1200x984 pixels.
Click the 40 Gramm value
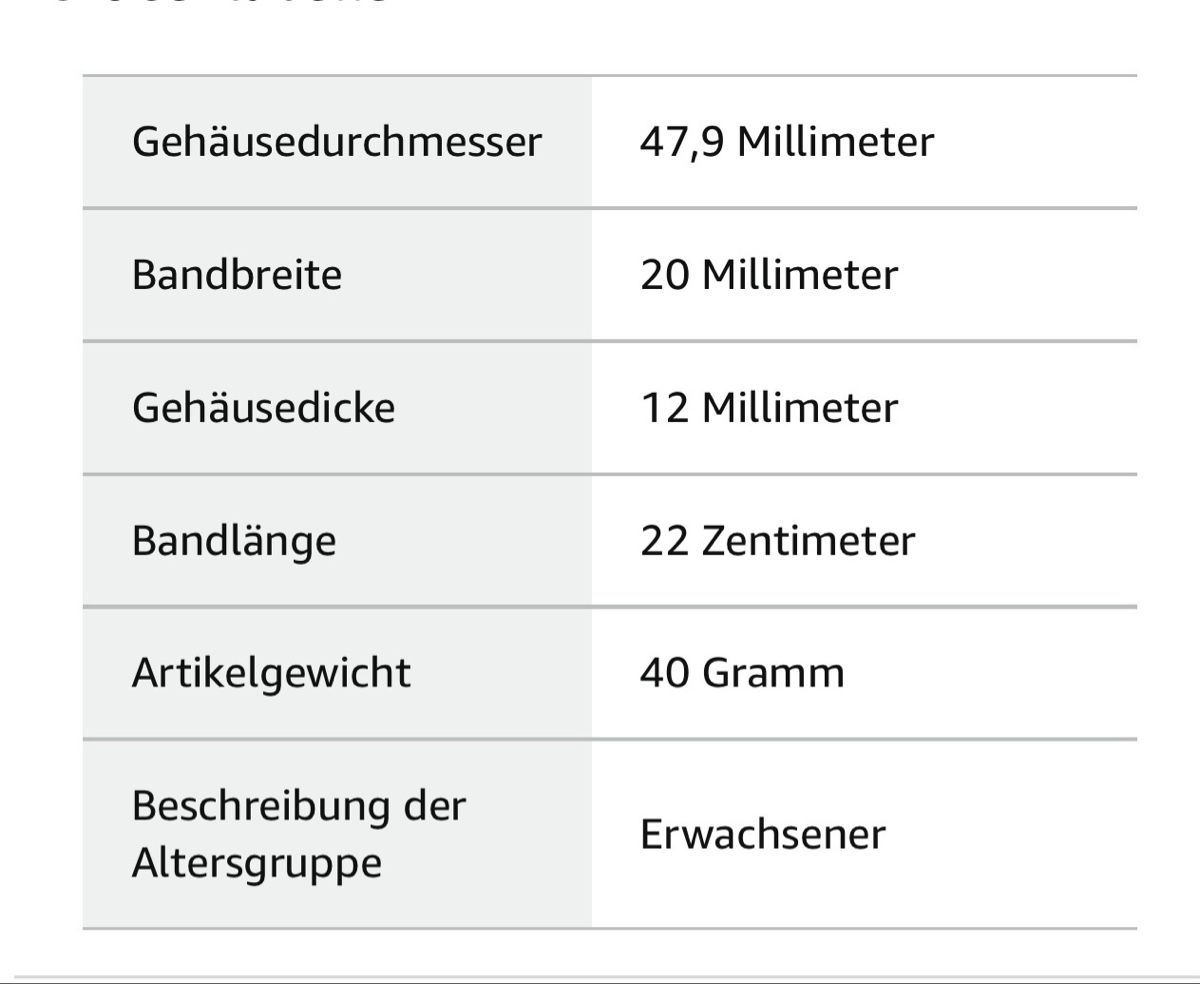(742, 672)
